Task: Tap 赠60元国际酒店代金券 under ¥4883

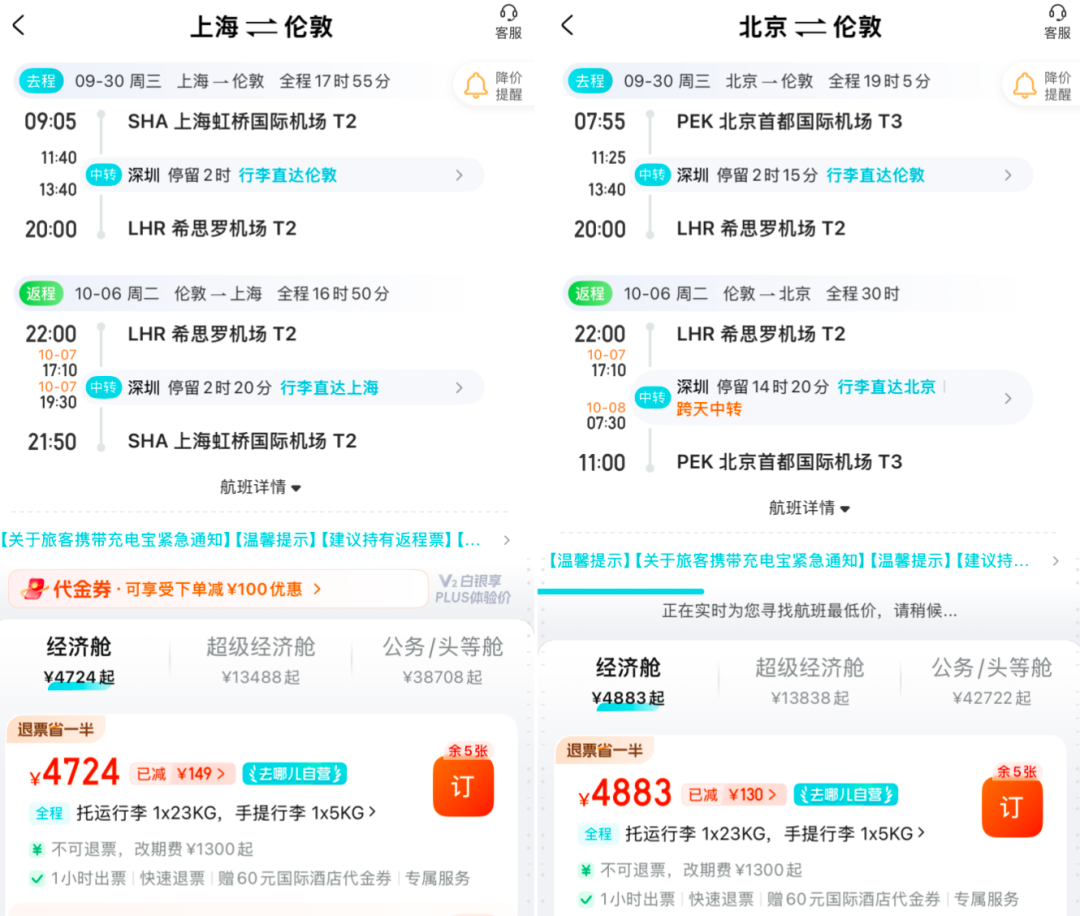Action: [853, 899]
